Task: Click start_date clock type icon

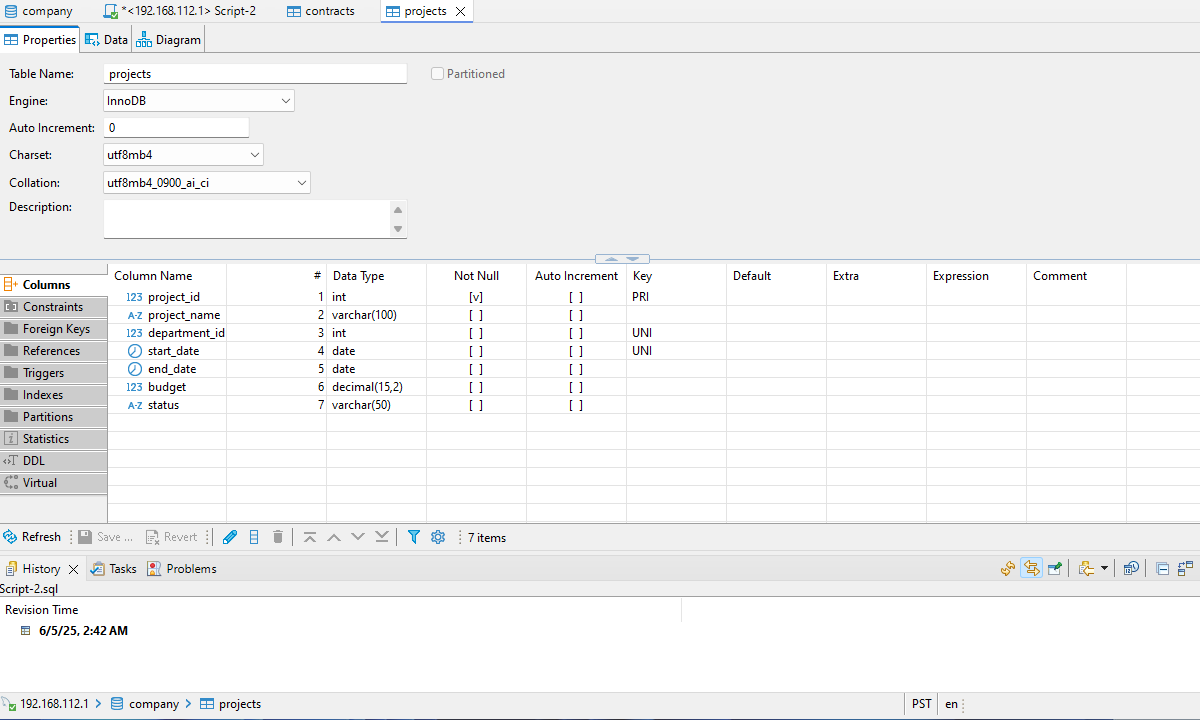Action: (134, 351)
